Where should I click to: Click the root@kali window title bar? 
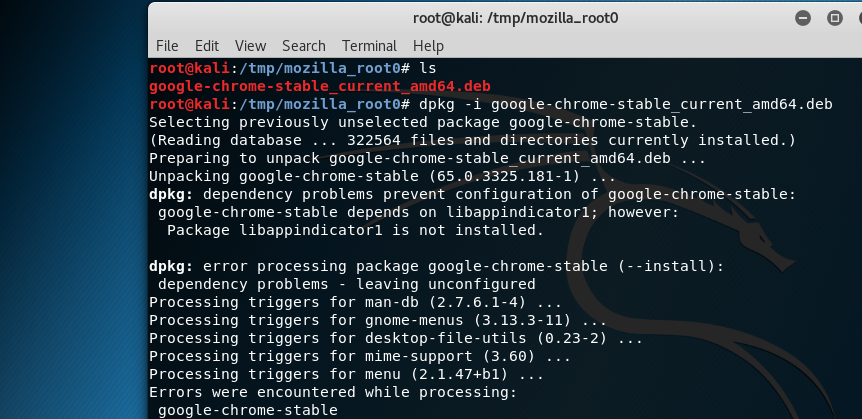(x=515, y=18)
